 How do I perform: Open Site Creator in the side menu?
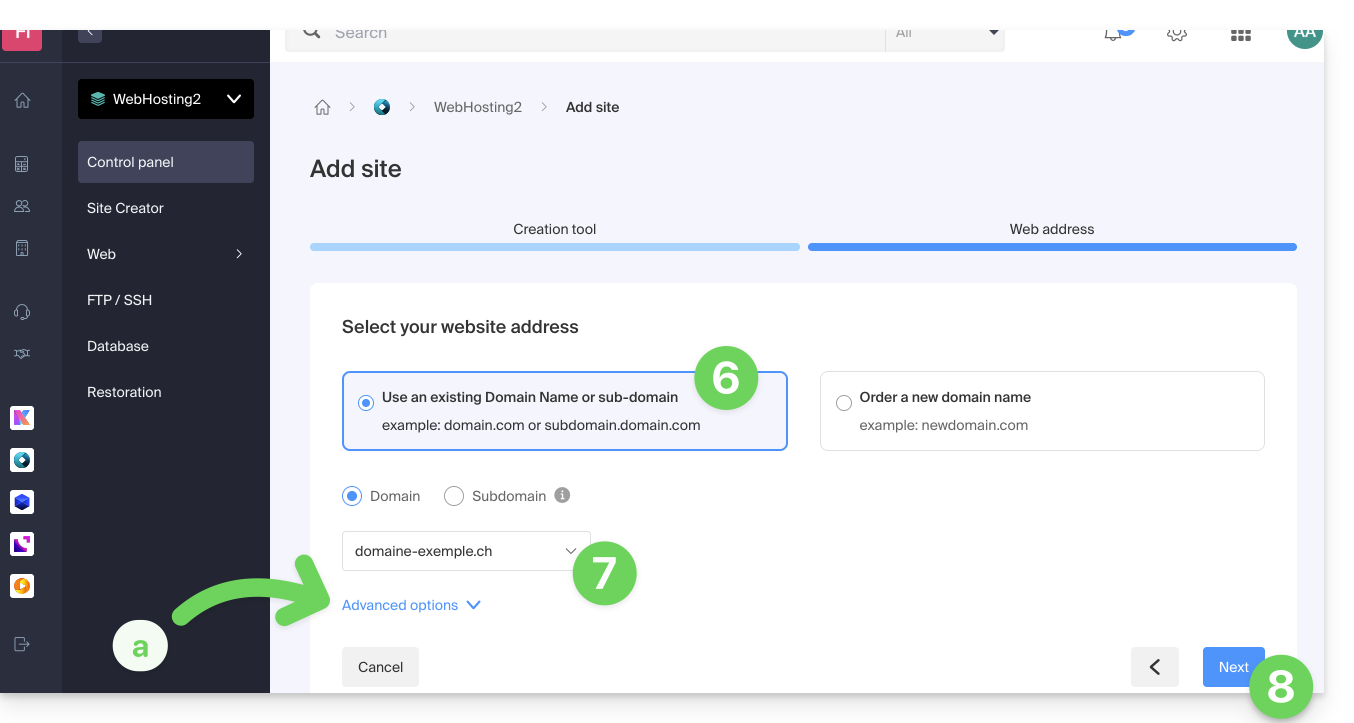125,208
